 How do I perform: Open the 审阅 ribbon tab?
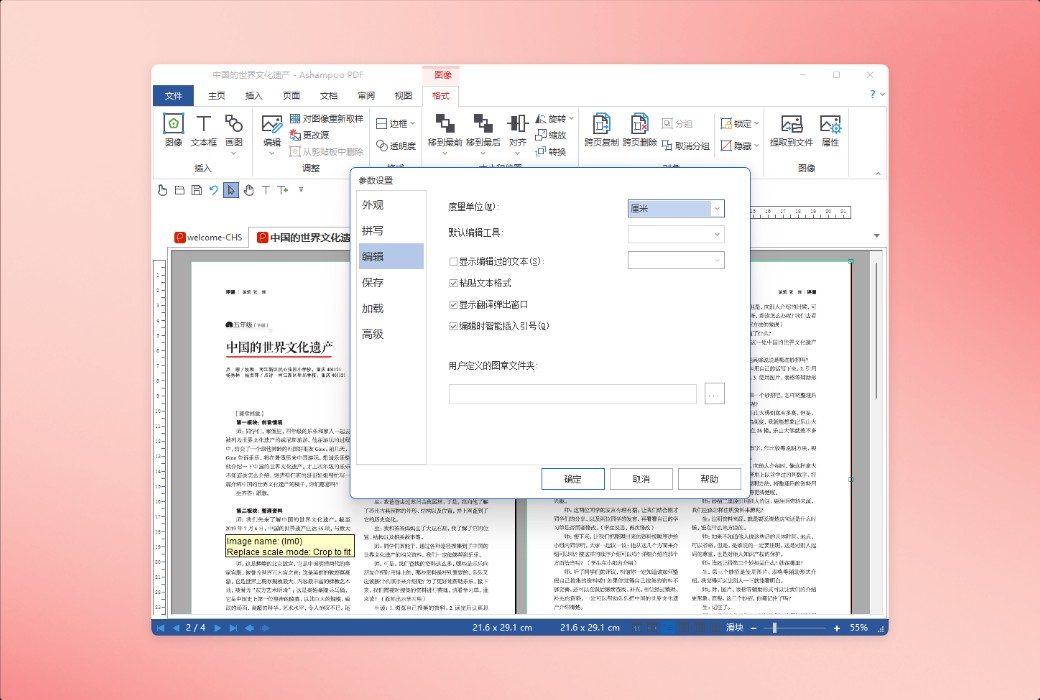[x=365, y=96]
